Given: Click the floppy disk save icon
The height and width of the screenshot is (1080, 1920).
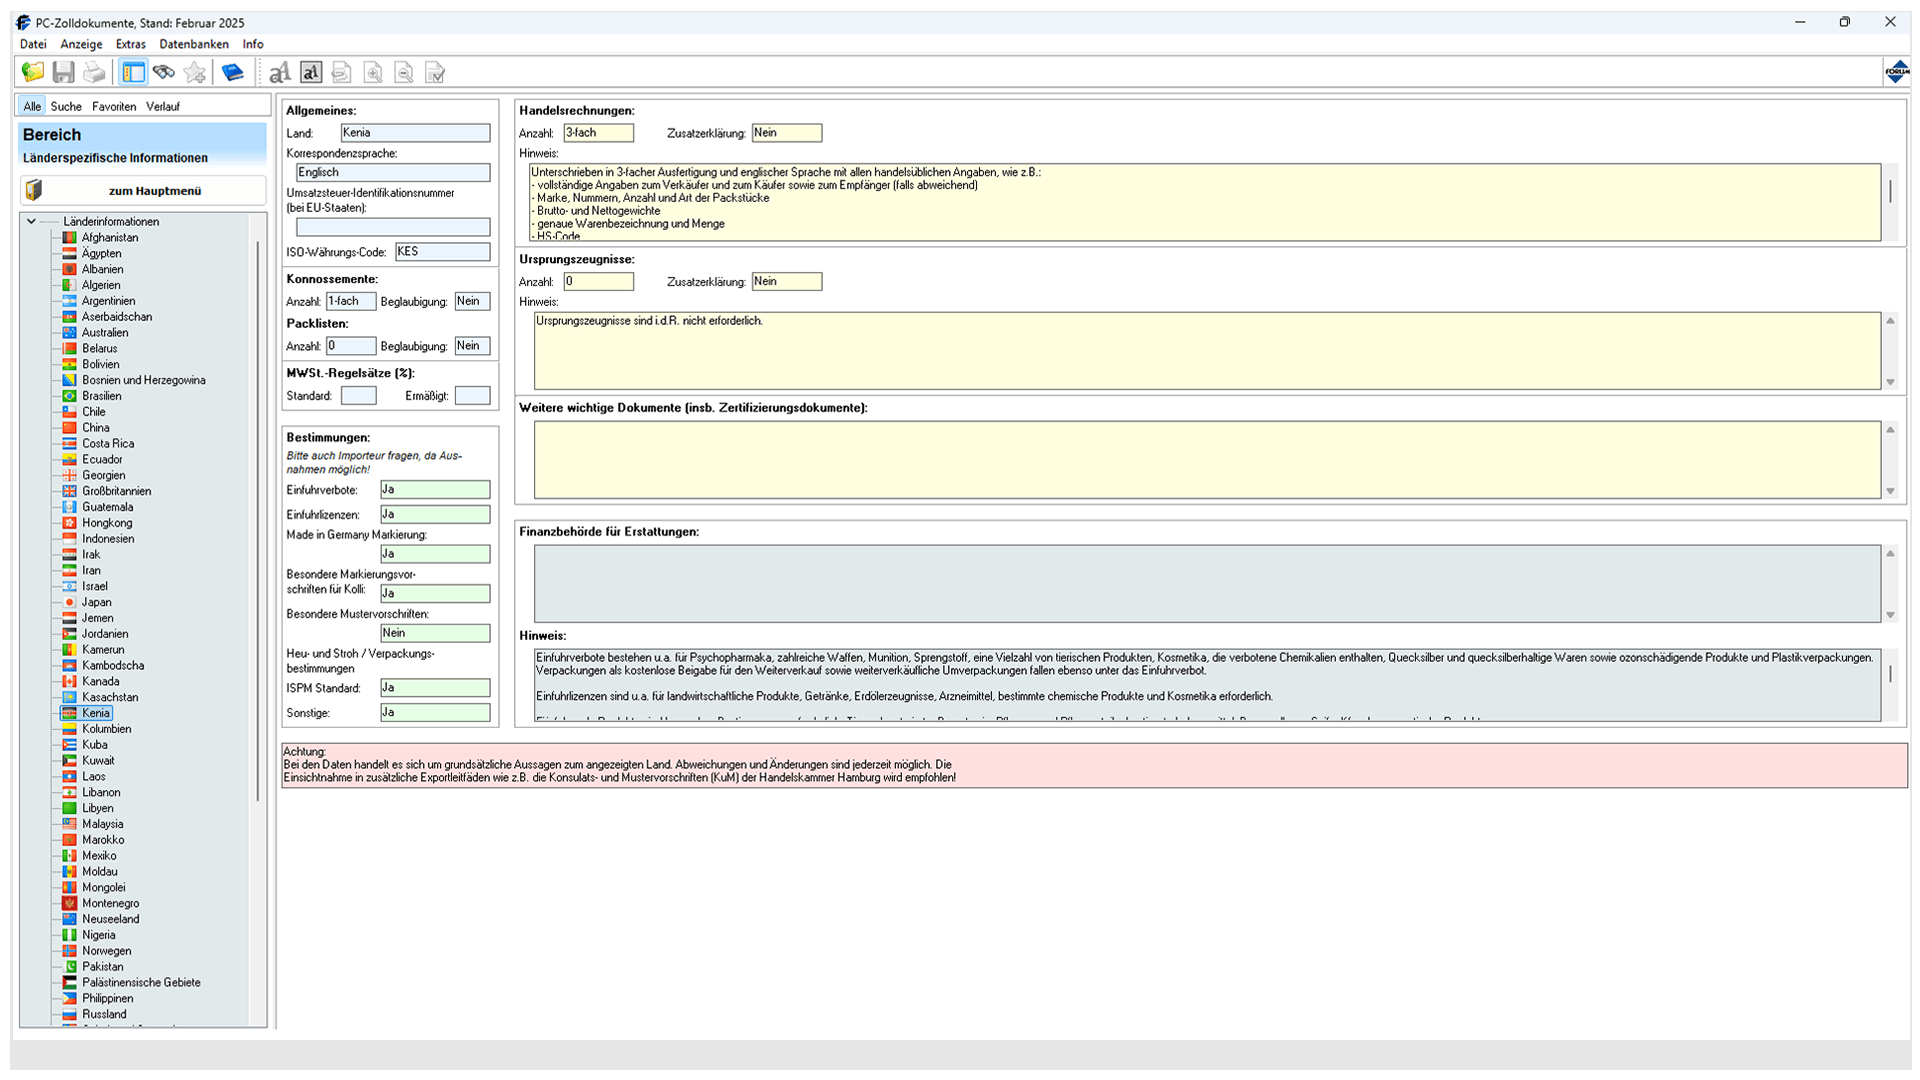Looking at the screenshot, I should [x=64, y=72].
